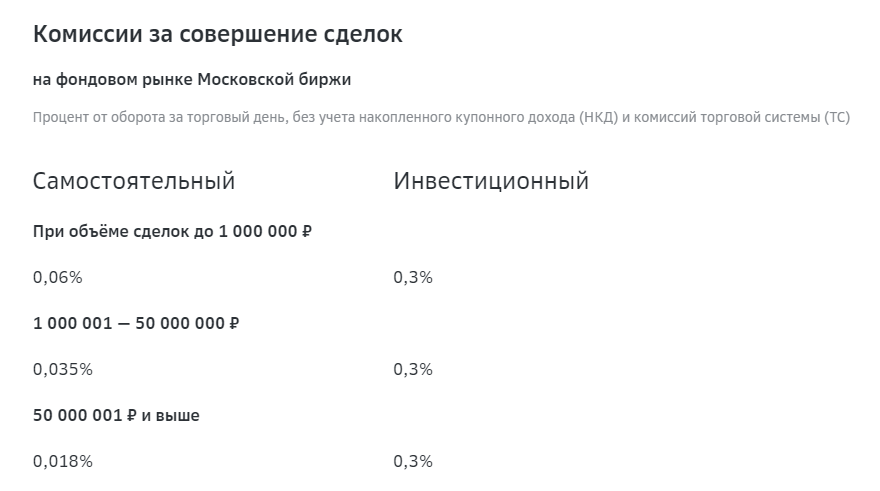This screenshot has width=880, height=491.
Task: Click the ruble sign after "до 1 000 000"
Action: pos(306,231)
